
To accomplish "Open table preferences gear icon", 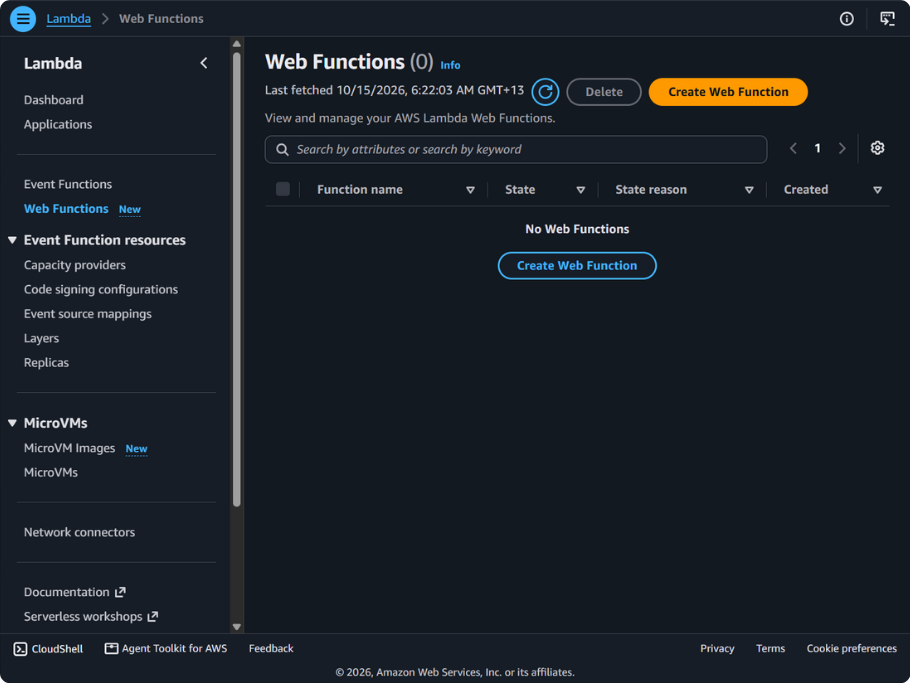I will click(x=877, y=148).
